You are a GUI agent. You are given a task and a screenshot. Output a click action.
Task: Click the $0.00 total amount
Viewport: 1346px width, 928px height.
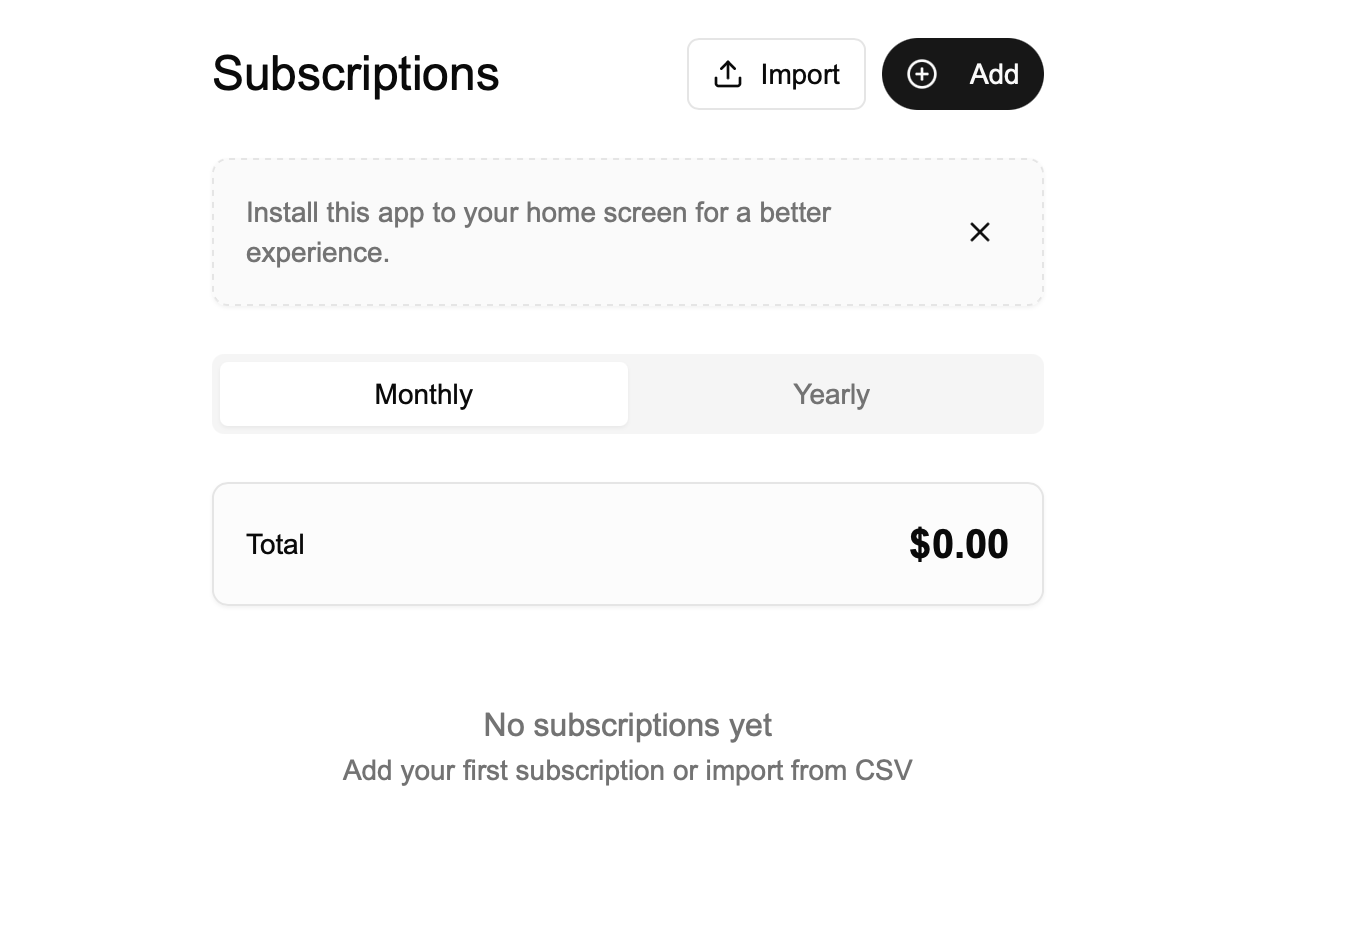point(959,544)
